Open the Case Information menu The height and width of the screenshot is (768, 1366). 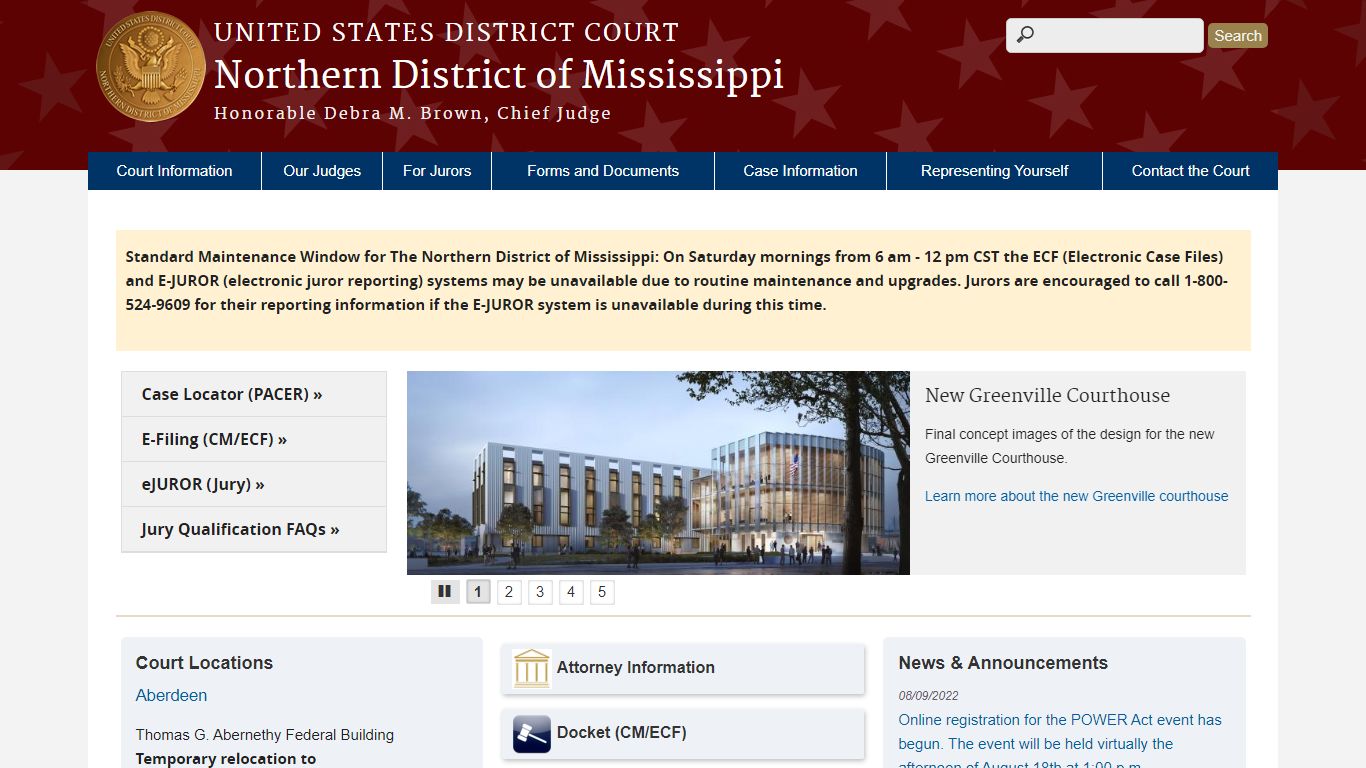click(x=800, y=171)
